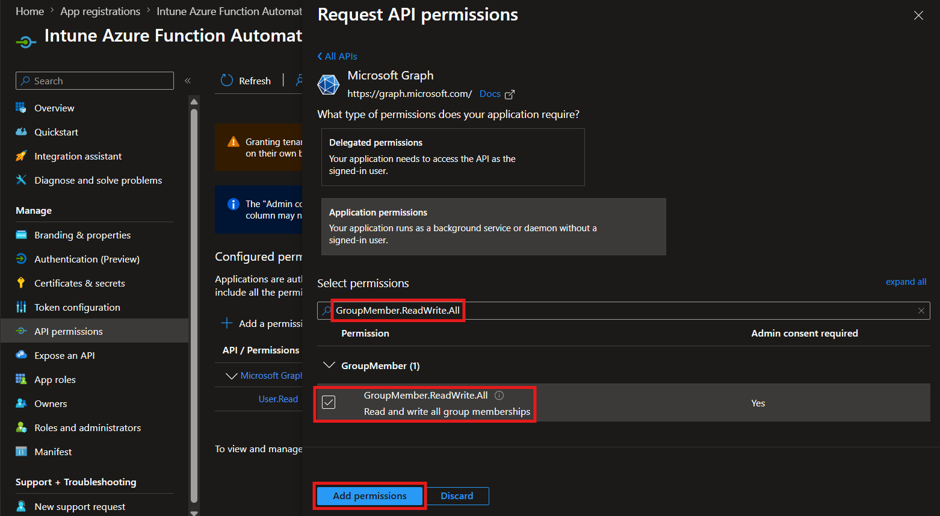Screen dimensions: 940x516
Task: Click the Yes admin consent value
Action: pos(758,403)
